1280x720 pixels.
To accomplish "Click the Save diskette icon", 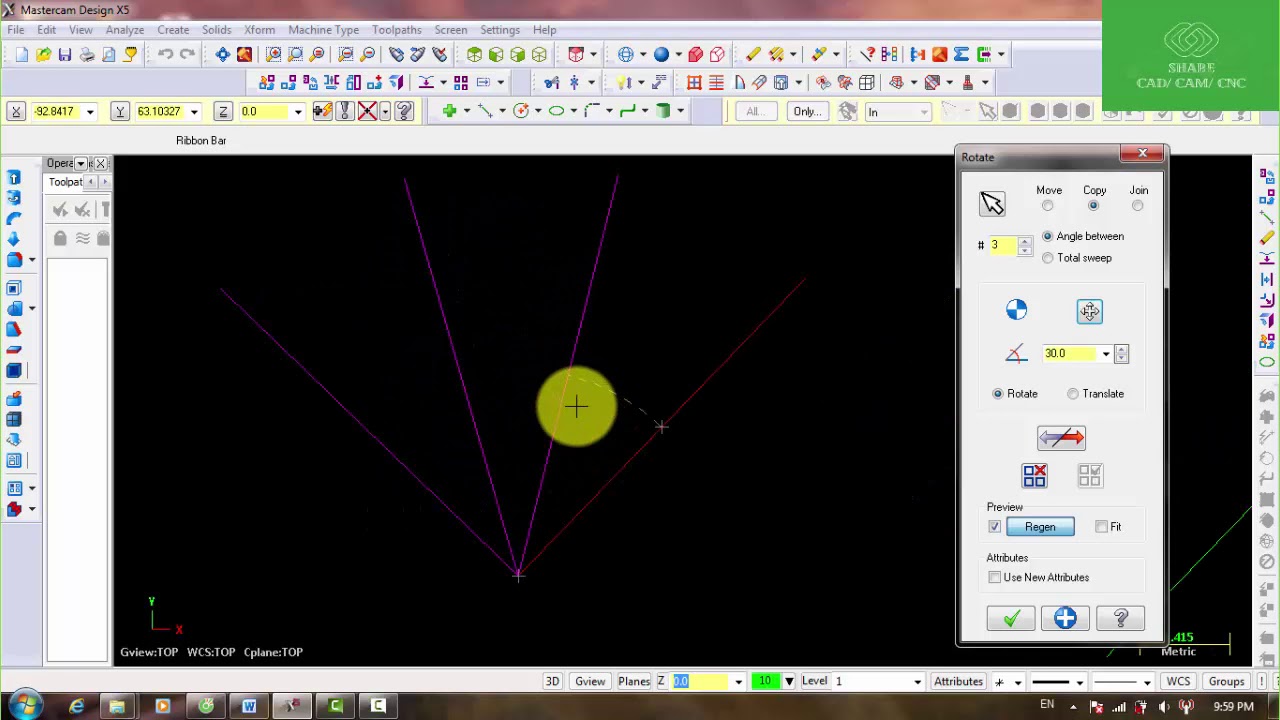I will pyautogui.click(x=65, y=54).
